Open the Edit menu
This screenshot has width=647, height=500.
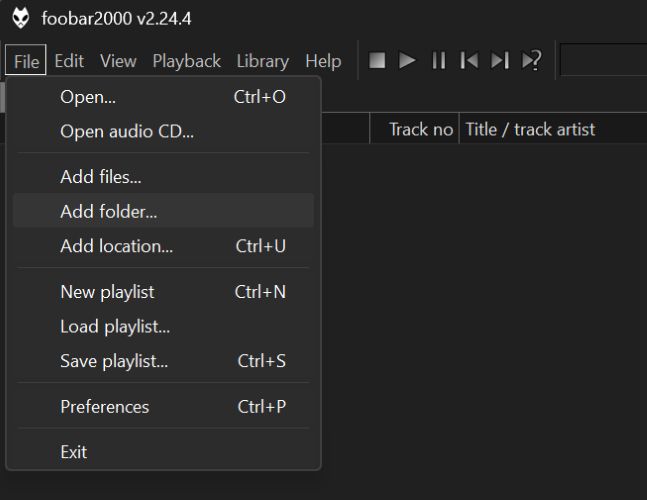coord(69,61)
